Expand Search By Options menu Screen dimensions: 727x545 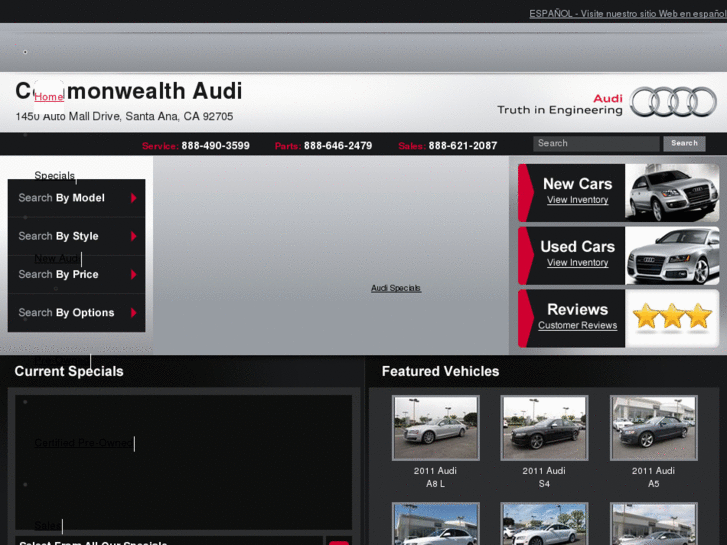[x=77, y=313]
